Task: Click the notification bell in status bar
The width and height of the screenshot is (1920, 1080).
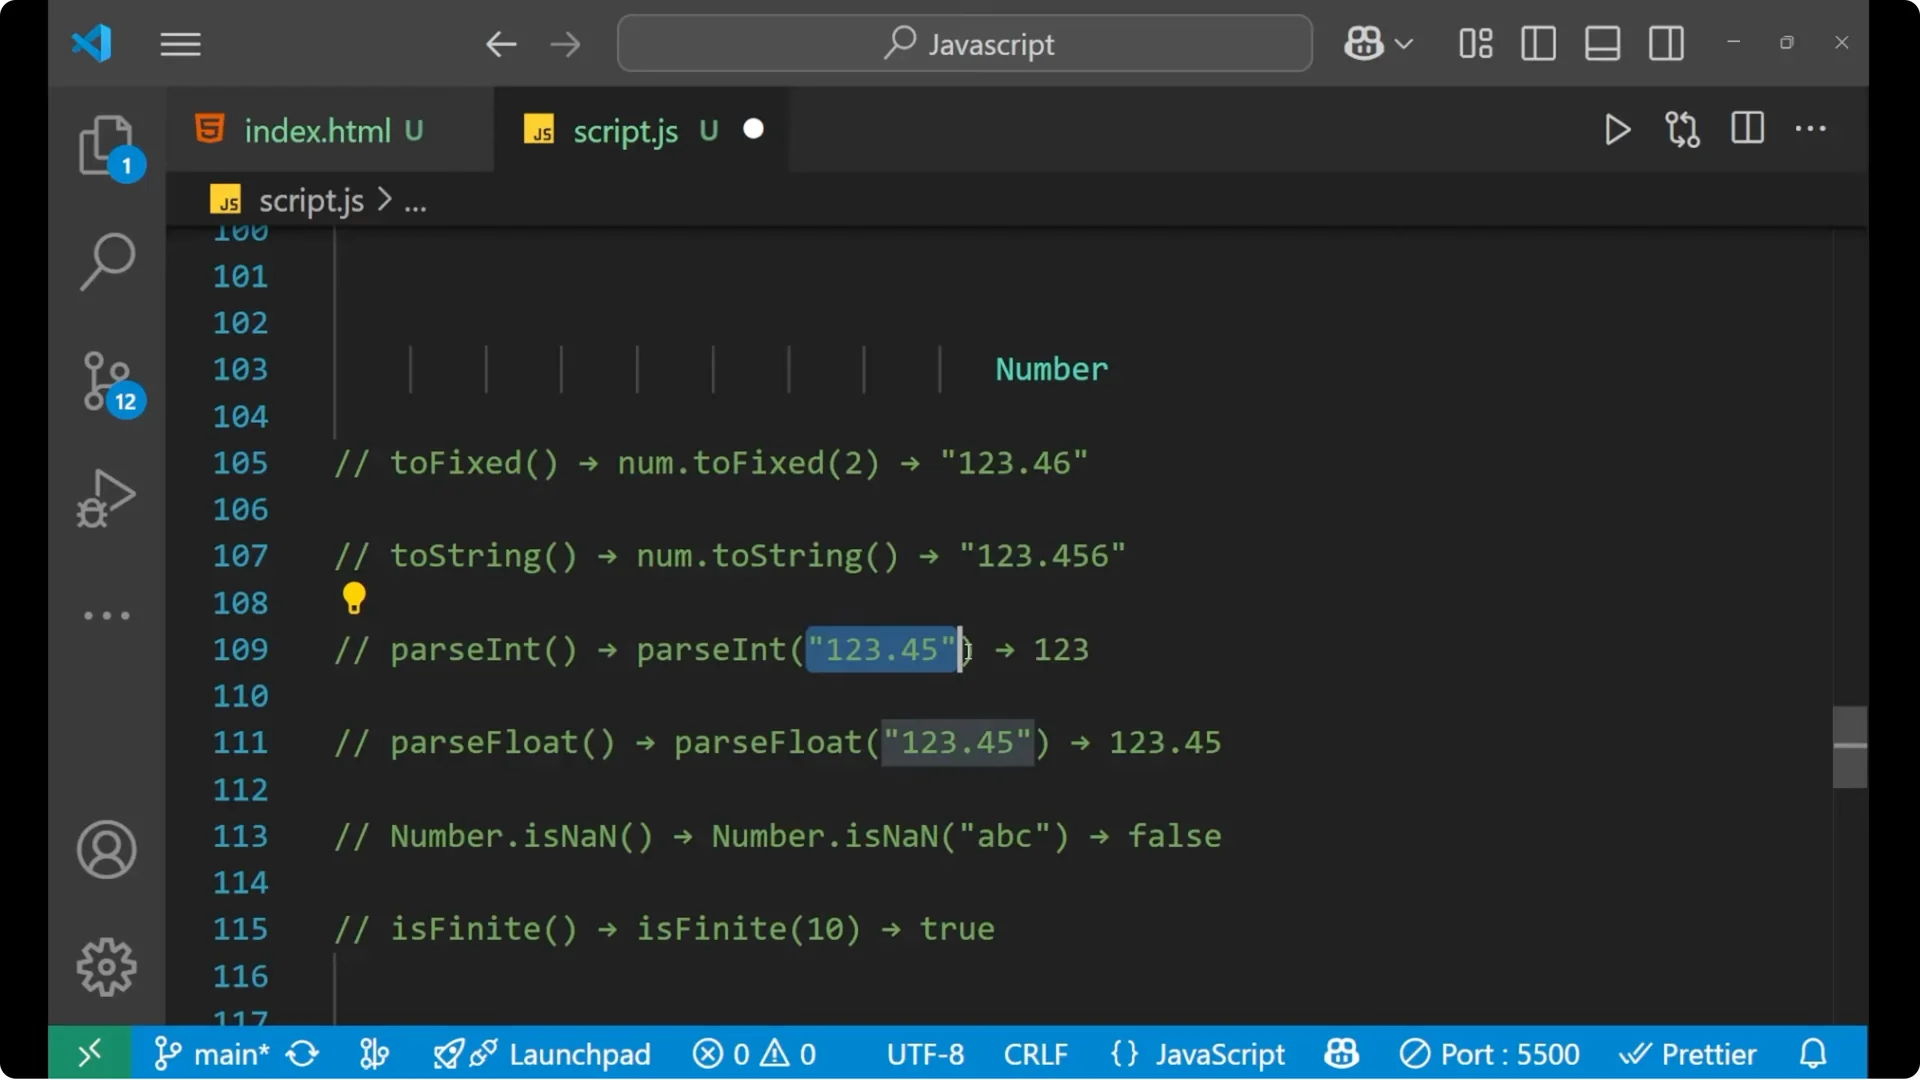Action: pos(1813,1053)
